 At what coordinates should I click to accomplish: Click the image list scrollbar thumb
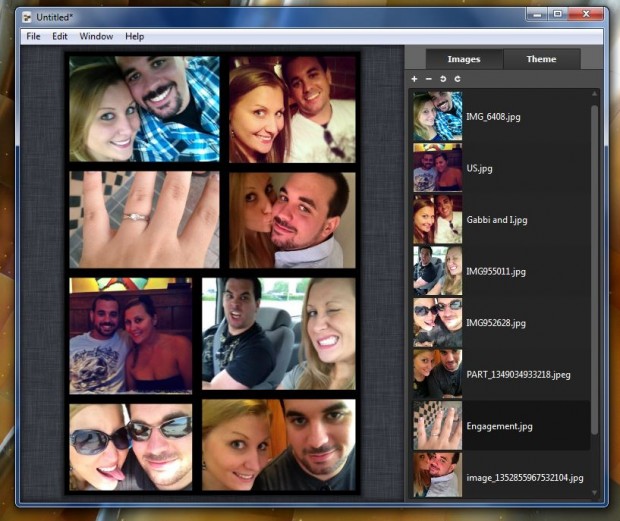click(x=594, y=269)
